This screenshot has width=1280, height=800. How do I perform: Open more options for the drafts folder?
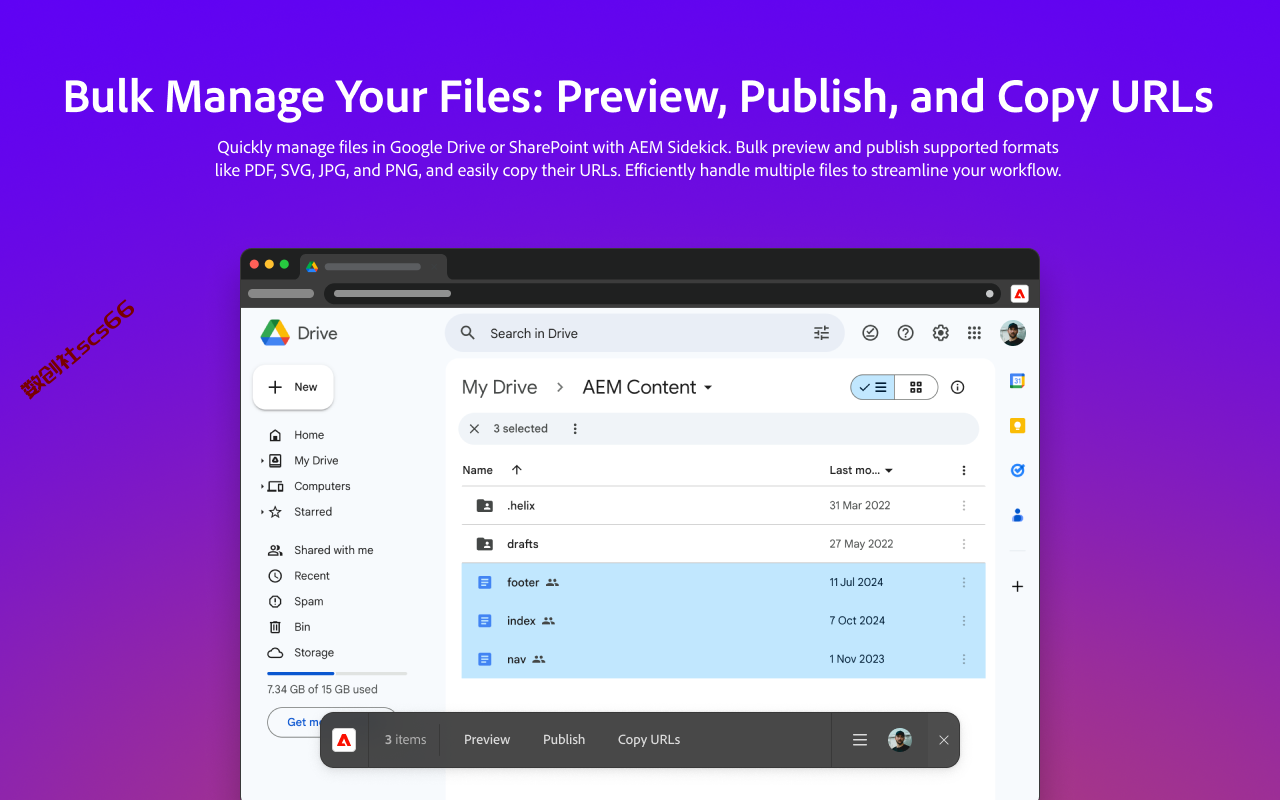pos(964,544)
